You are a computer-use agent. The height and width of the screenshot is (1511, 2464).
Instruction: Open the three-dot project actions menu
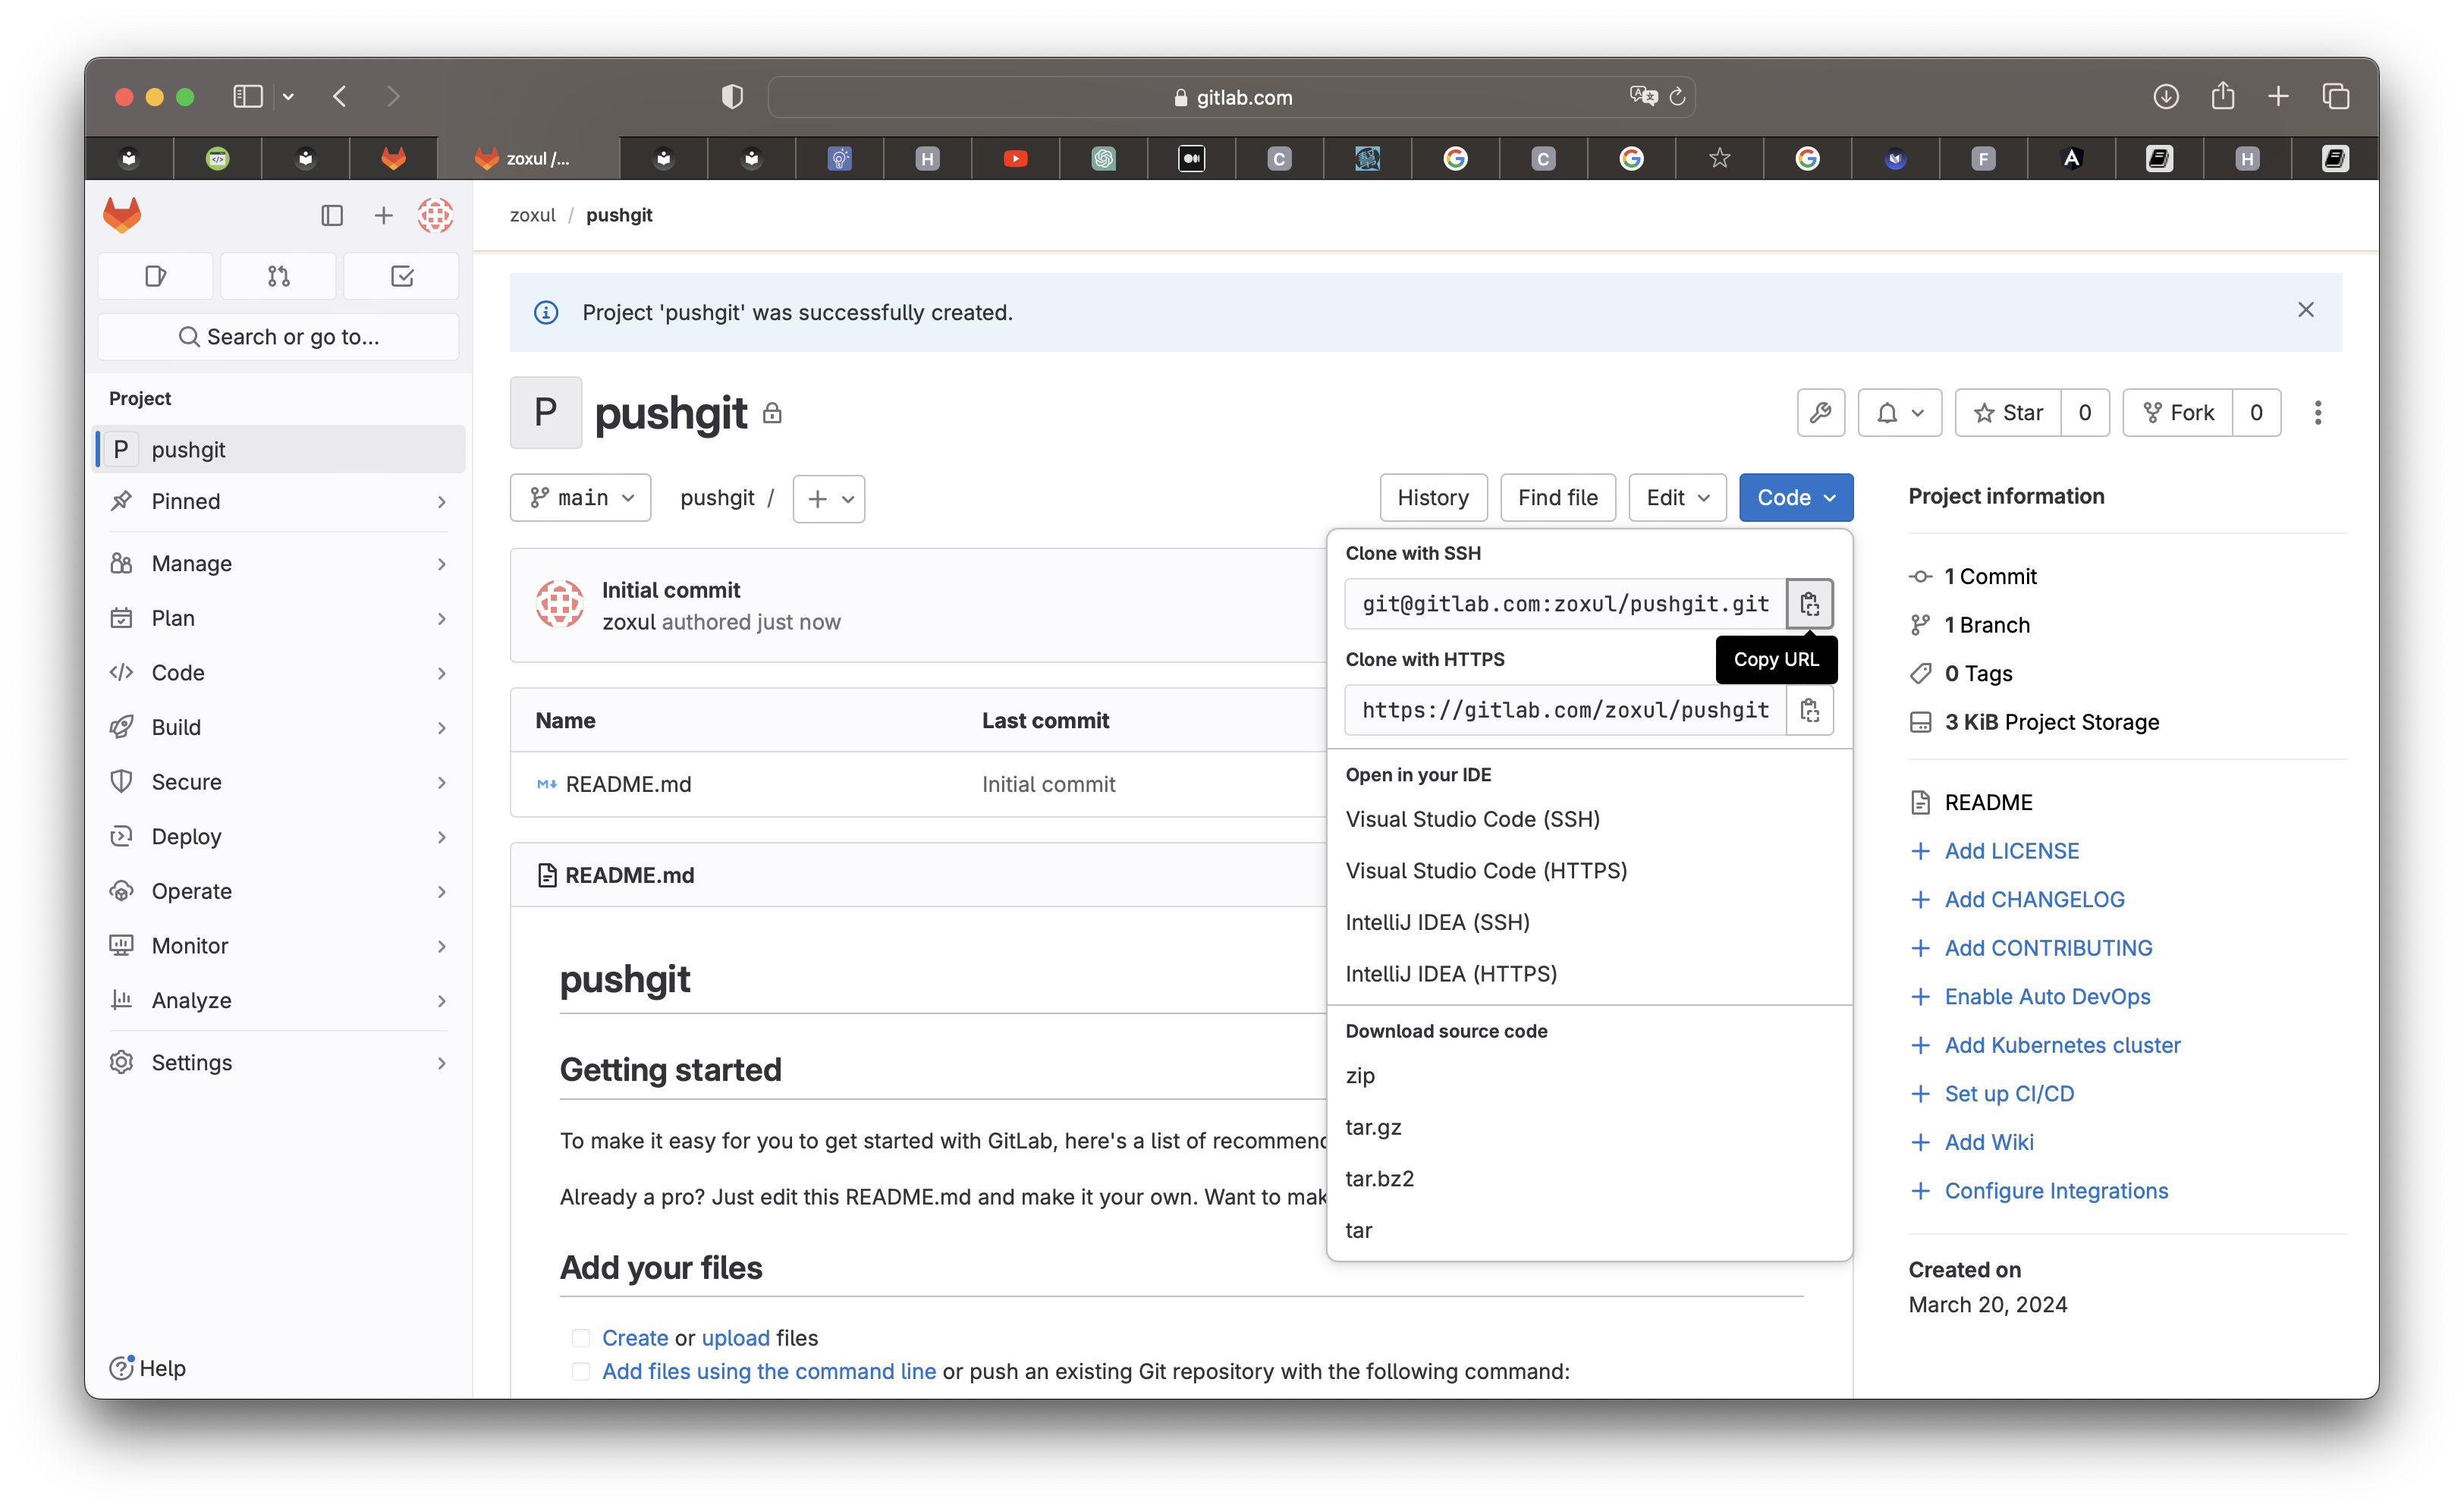click(2317, 413)
